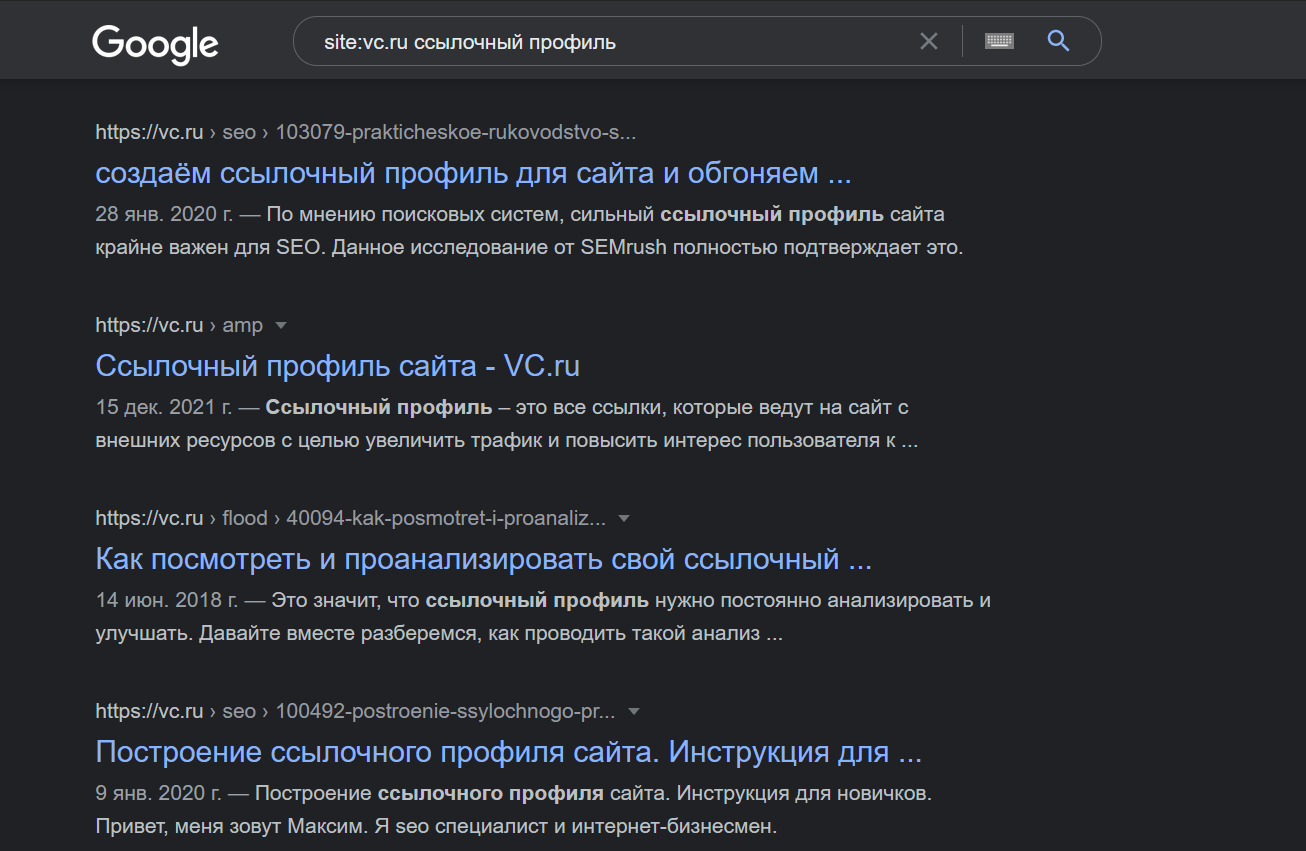The image size is (1306, 851).
Task: Open the on-screen keyboard input tool
Action: tap(999, 41)
